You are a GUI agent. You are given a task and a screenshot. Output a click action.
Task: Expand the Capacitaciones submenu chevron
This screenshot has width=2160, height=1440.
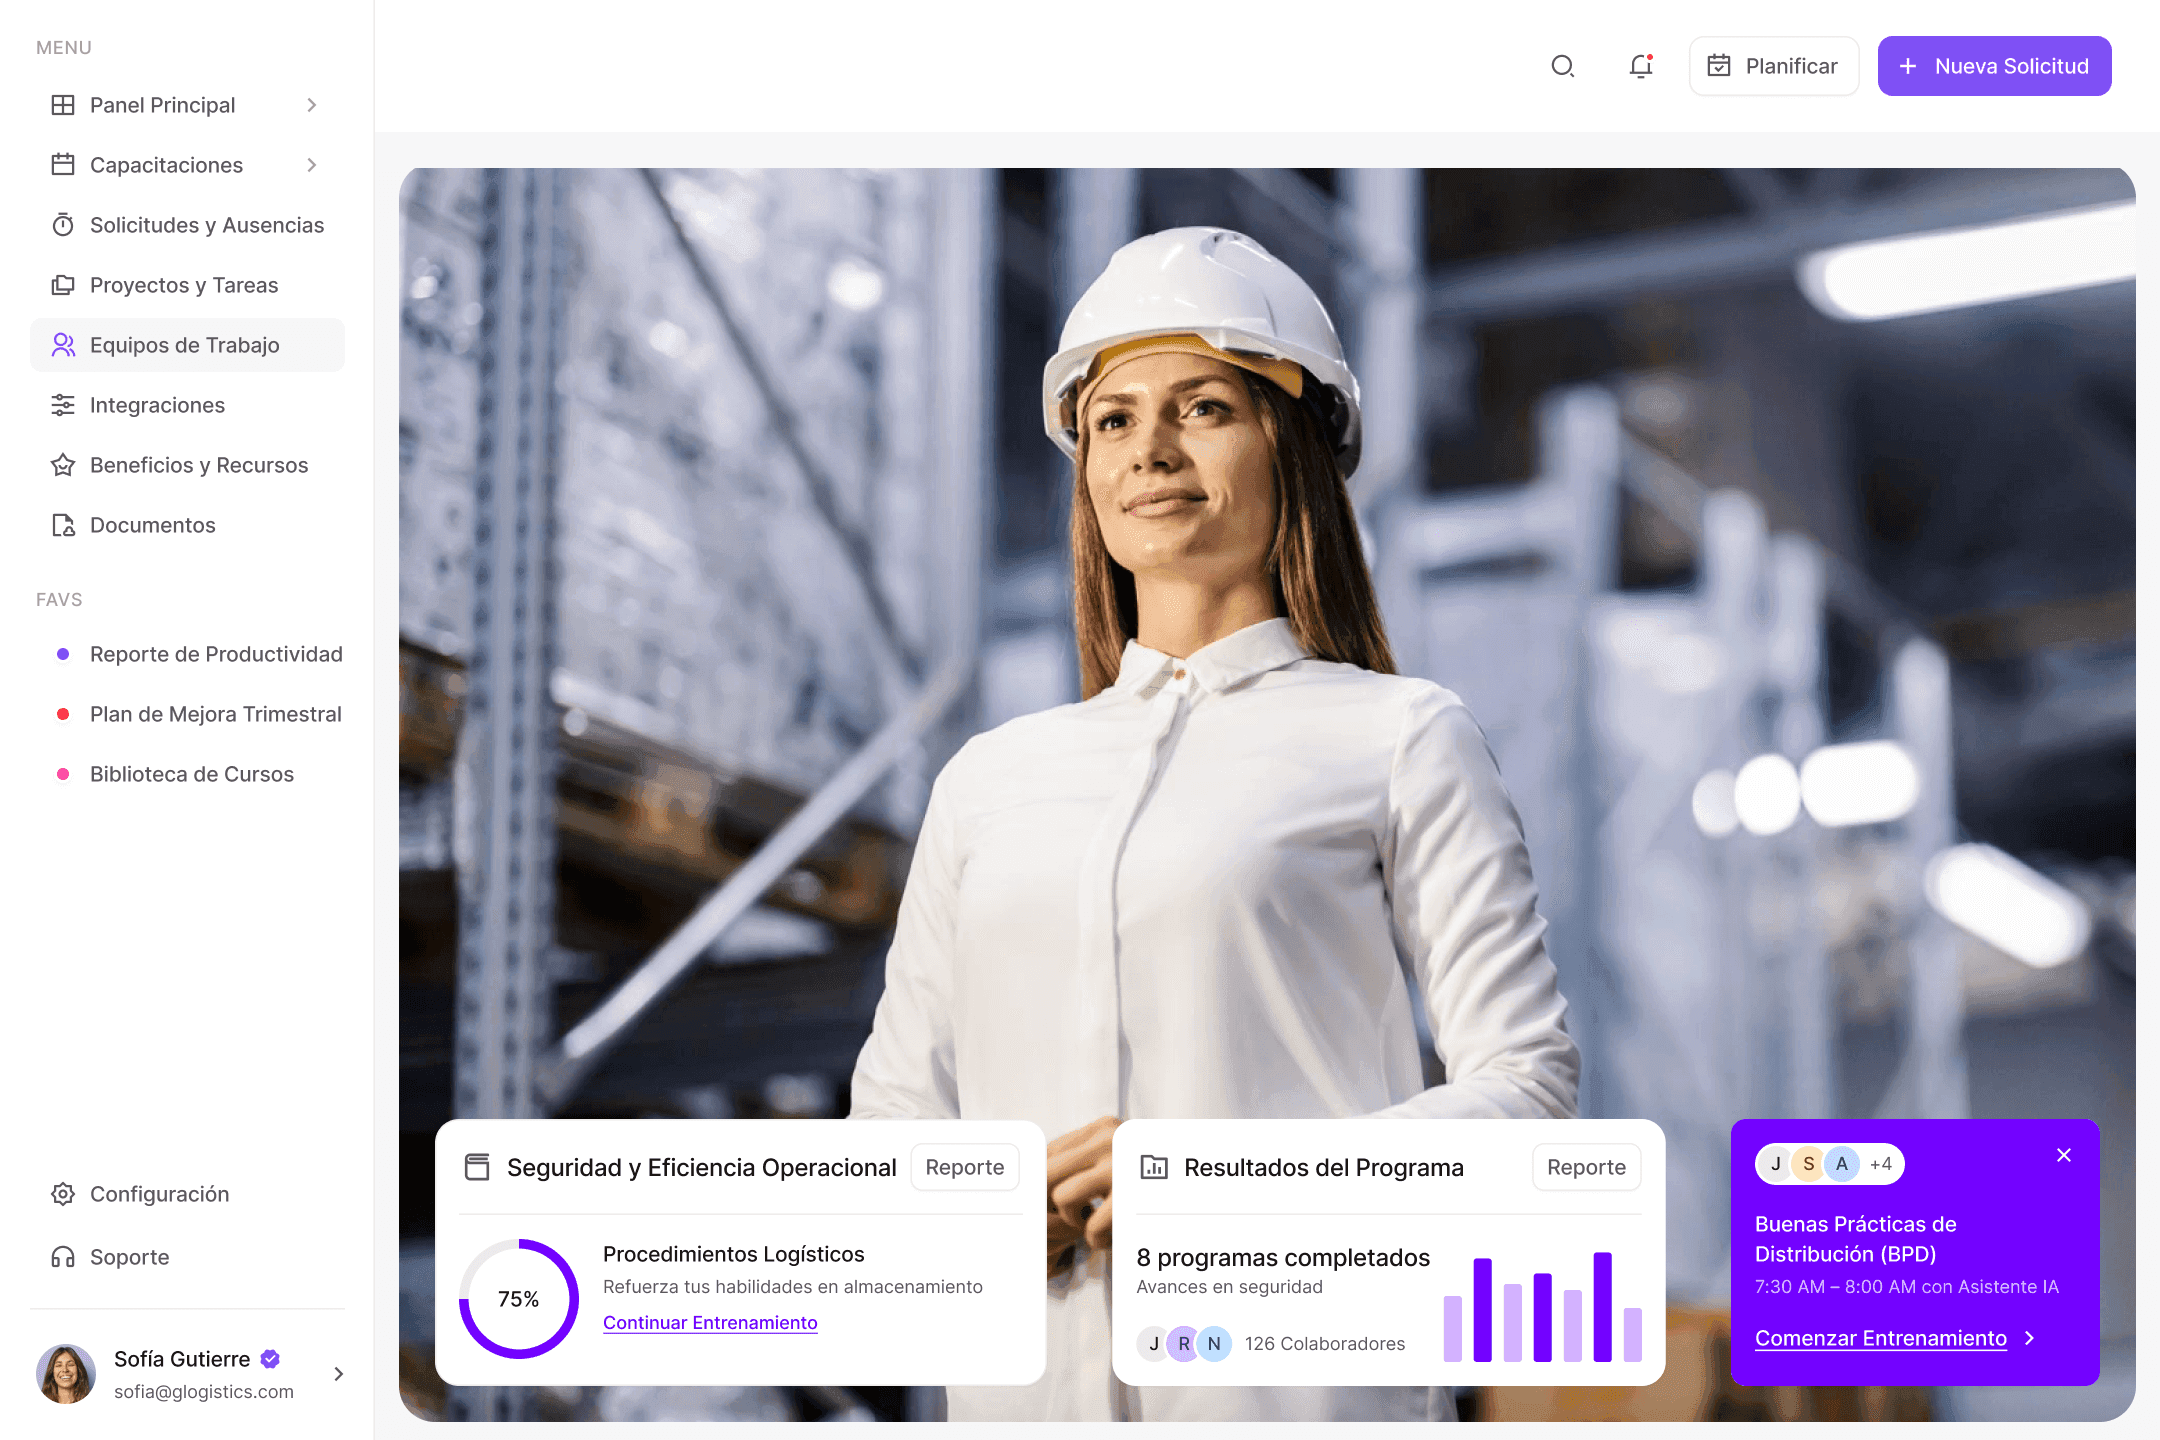[x=312, y=165]
